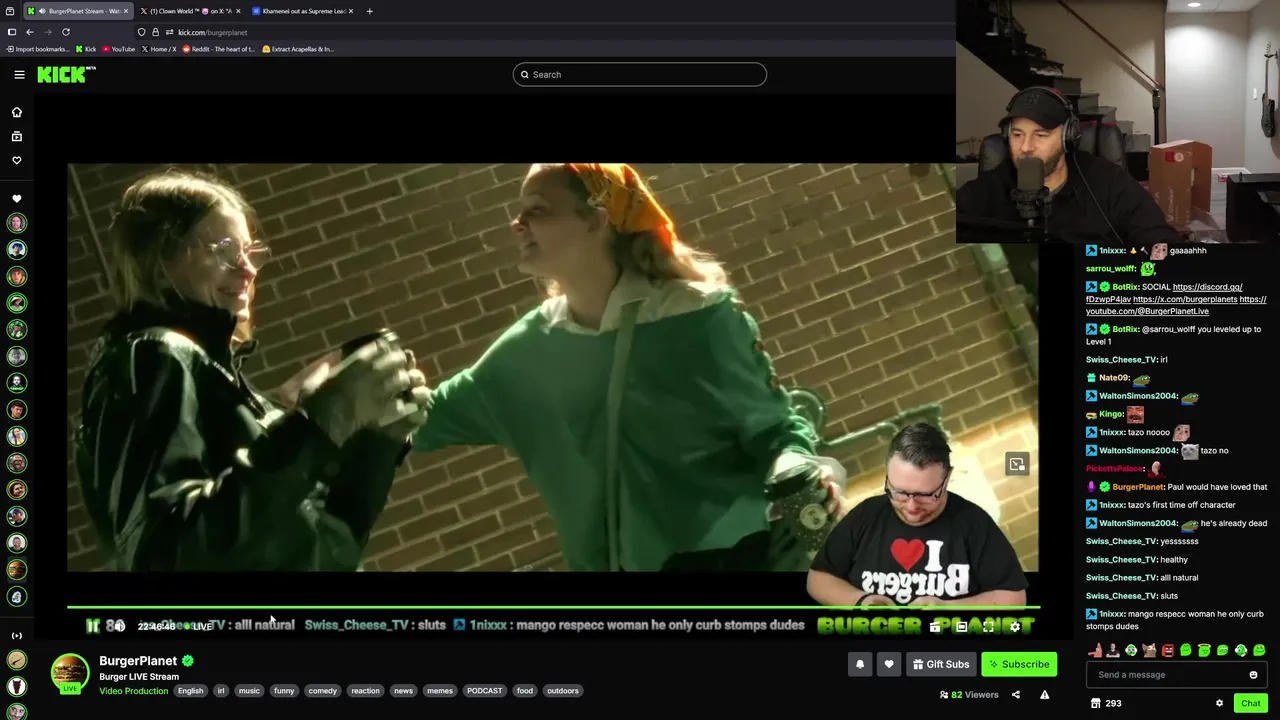Select the BurgerPlanet Stream browser tab
Image resolution: width=1280 pixels, height=720 pixels.
(x=77, y=11)
